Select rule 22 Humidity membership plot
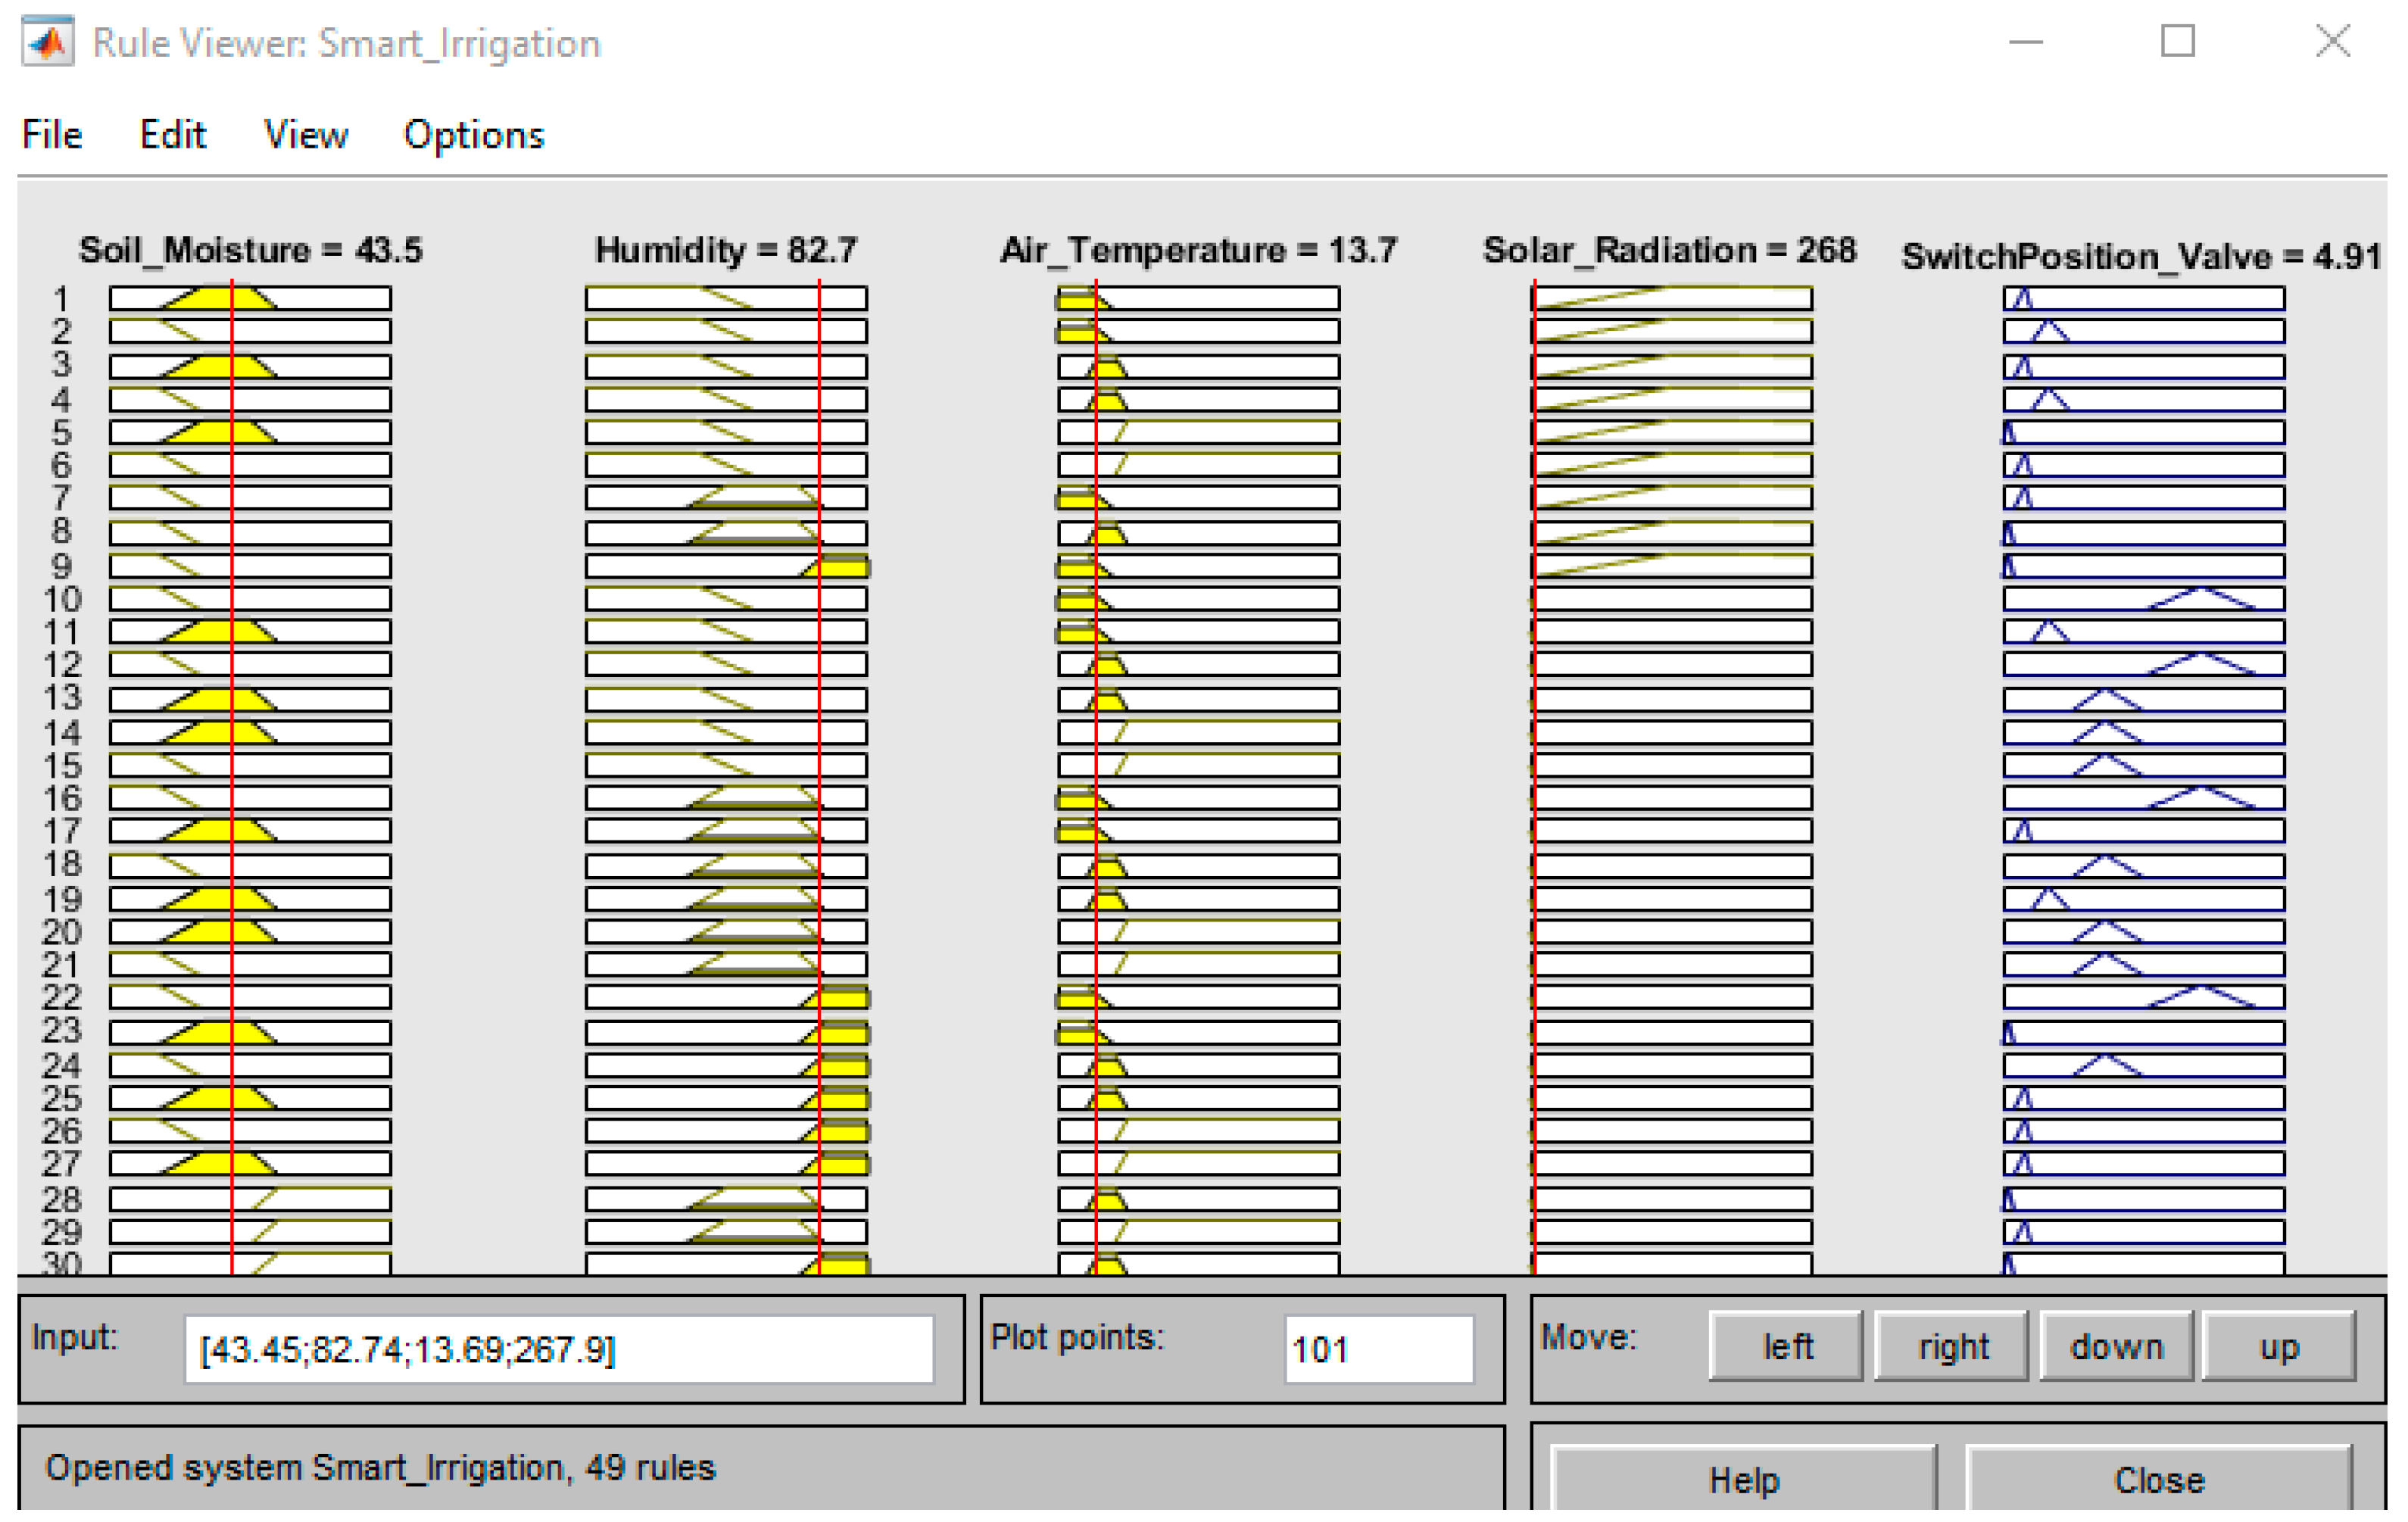 [727, 997]
